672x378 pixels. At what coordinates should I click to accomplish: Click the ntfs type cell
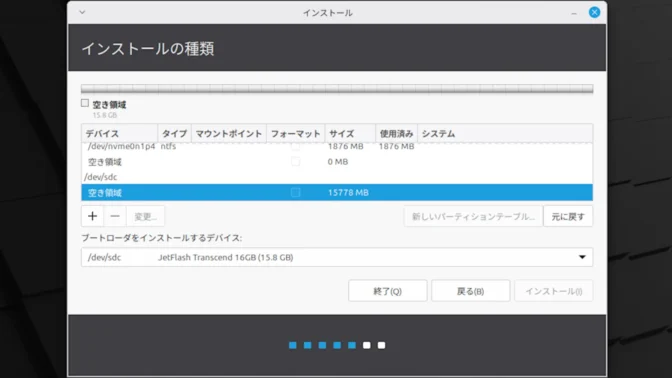pyautogui.click(x=168, y=147)
